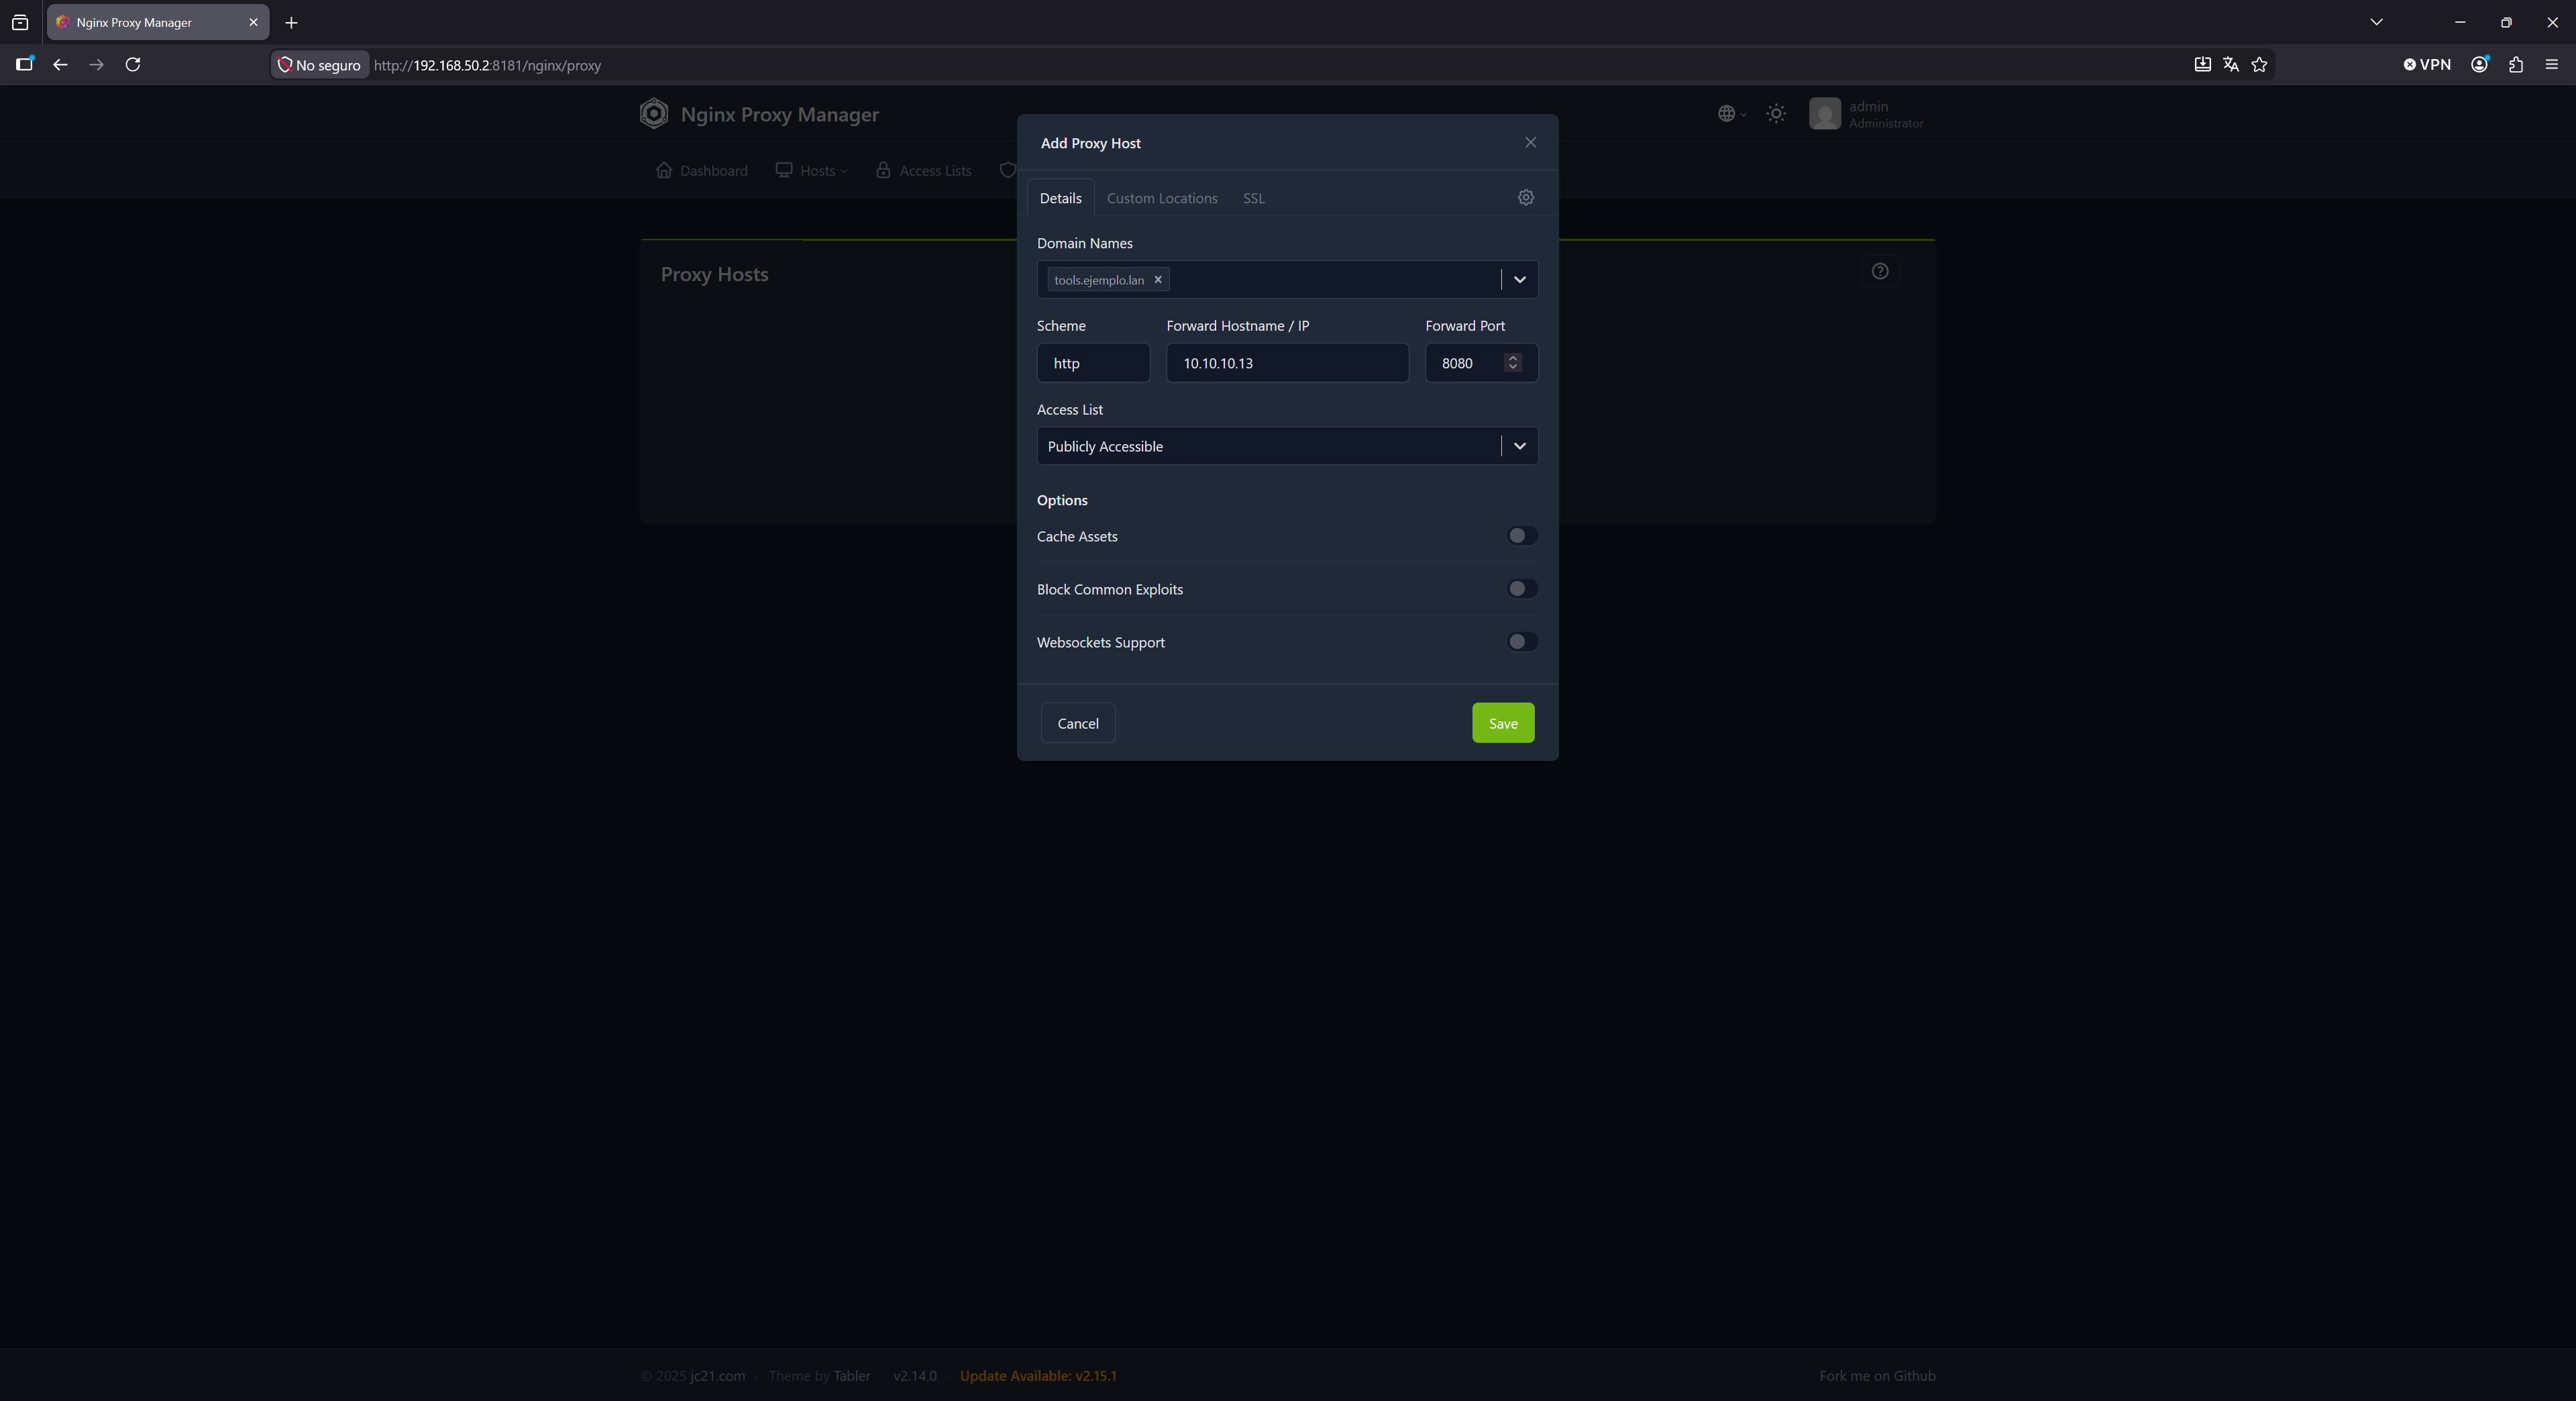Click the Options section label
The height and width of the screenshot is (1401, 2576).
1062,500
